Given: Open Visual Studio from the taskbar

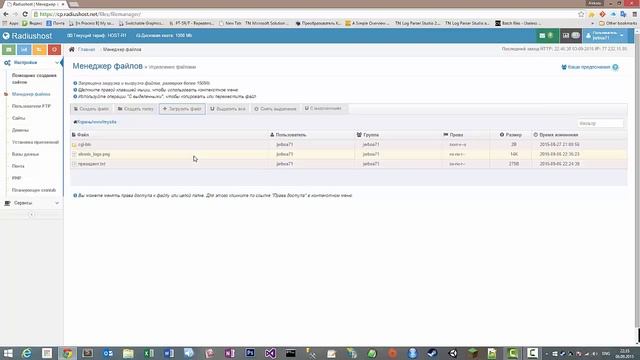Looking at the screenshot, I should [270, 353].
